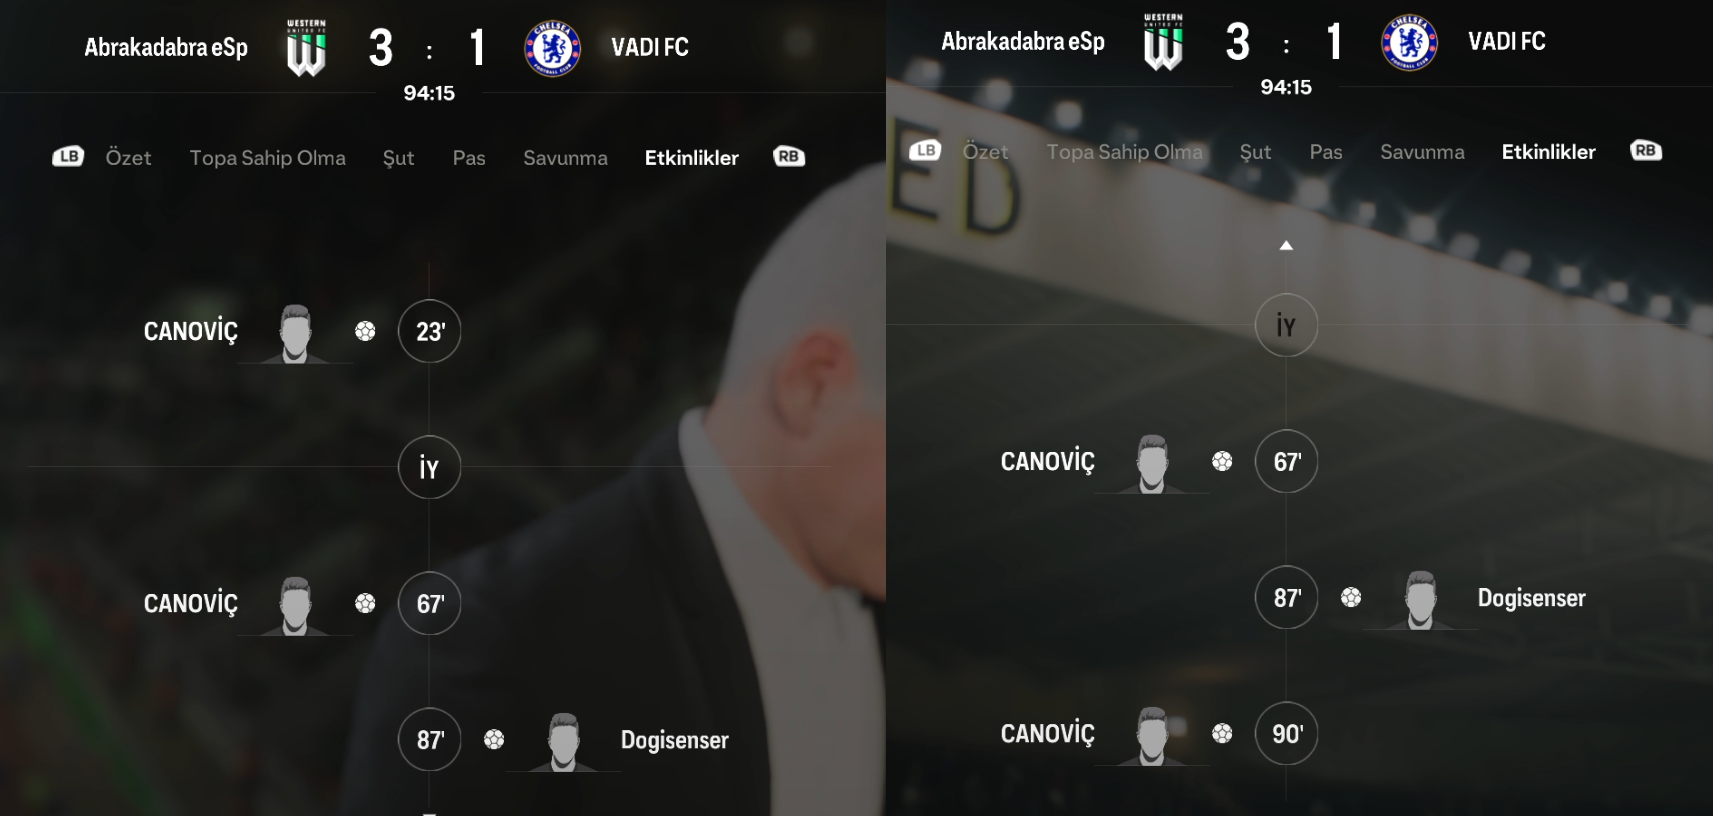Viewport: 1713px width, 816px height.
Task: Select the 90' timeline marker
Action: pos(1286,733)
